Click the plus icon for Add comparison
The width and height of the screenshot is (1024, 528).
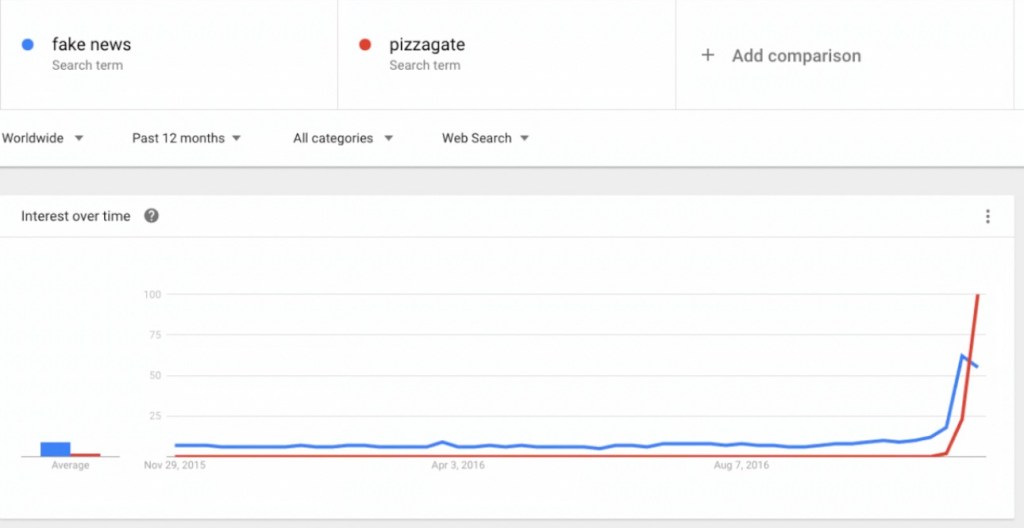[x=708, y=55]
